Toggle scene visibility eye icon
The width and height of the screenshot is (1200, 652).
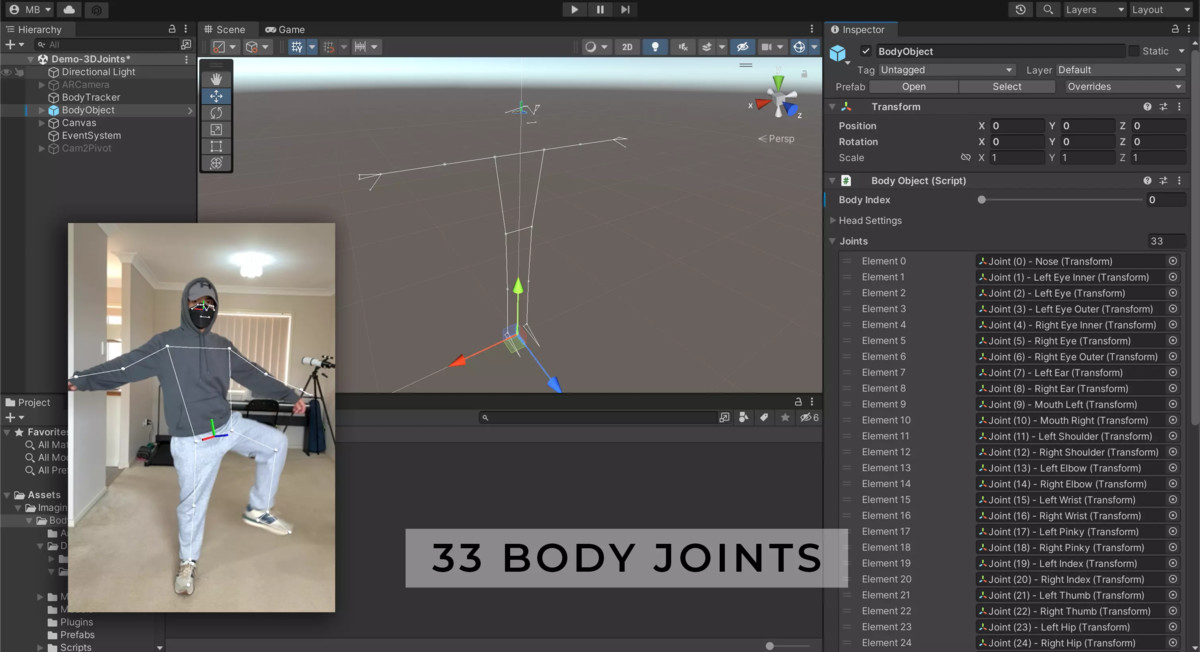[x=743, y=46]
